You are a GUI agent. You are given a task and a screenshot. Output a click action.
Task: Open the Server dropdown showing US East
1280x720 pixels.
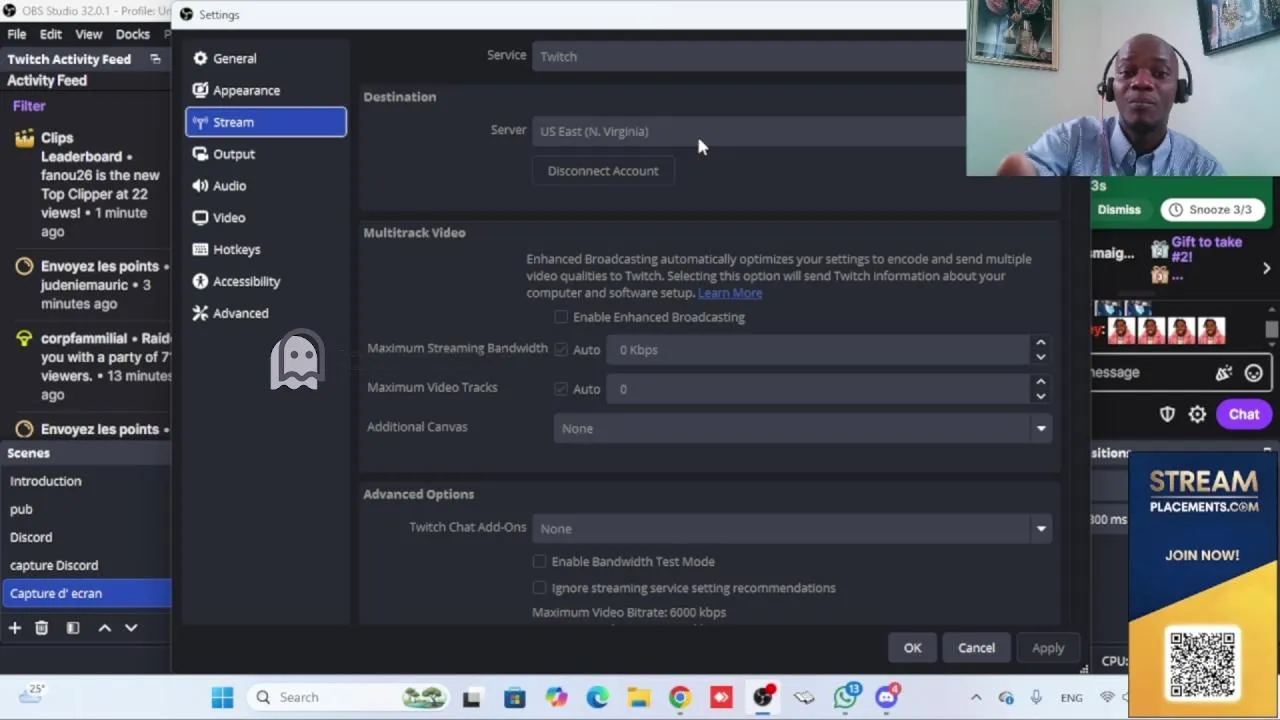tap(750, 131)
